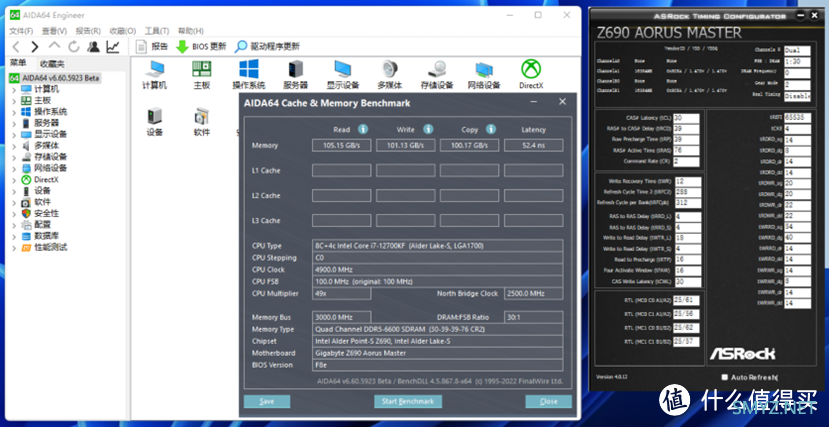Go back with the left arrow toolbar icon

pos(16,47)
